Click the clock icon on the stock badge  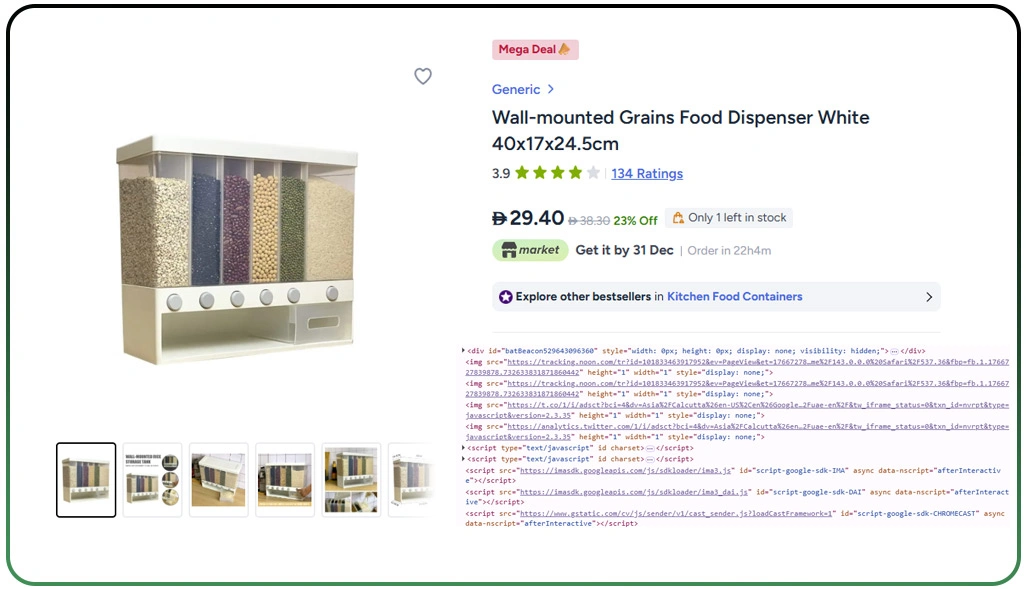pyautogui.click(x=679, y=218)
